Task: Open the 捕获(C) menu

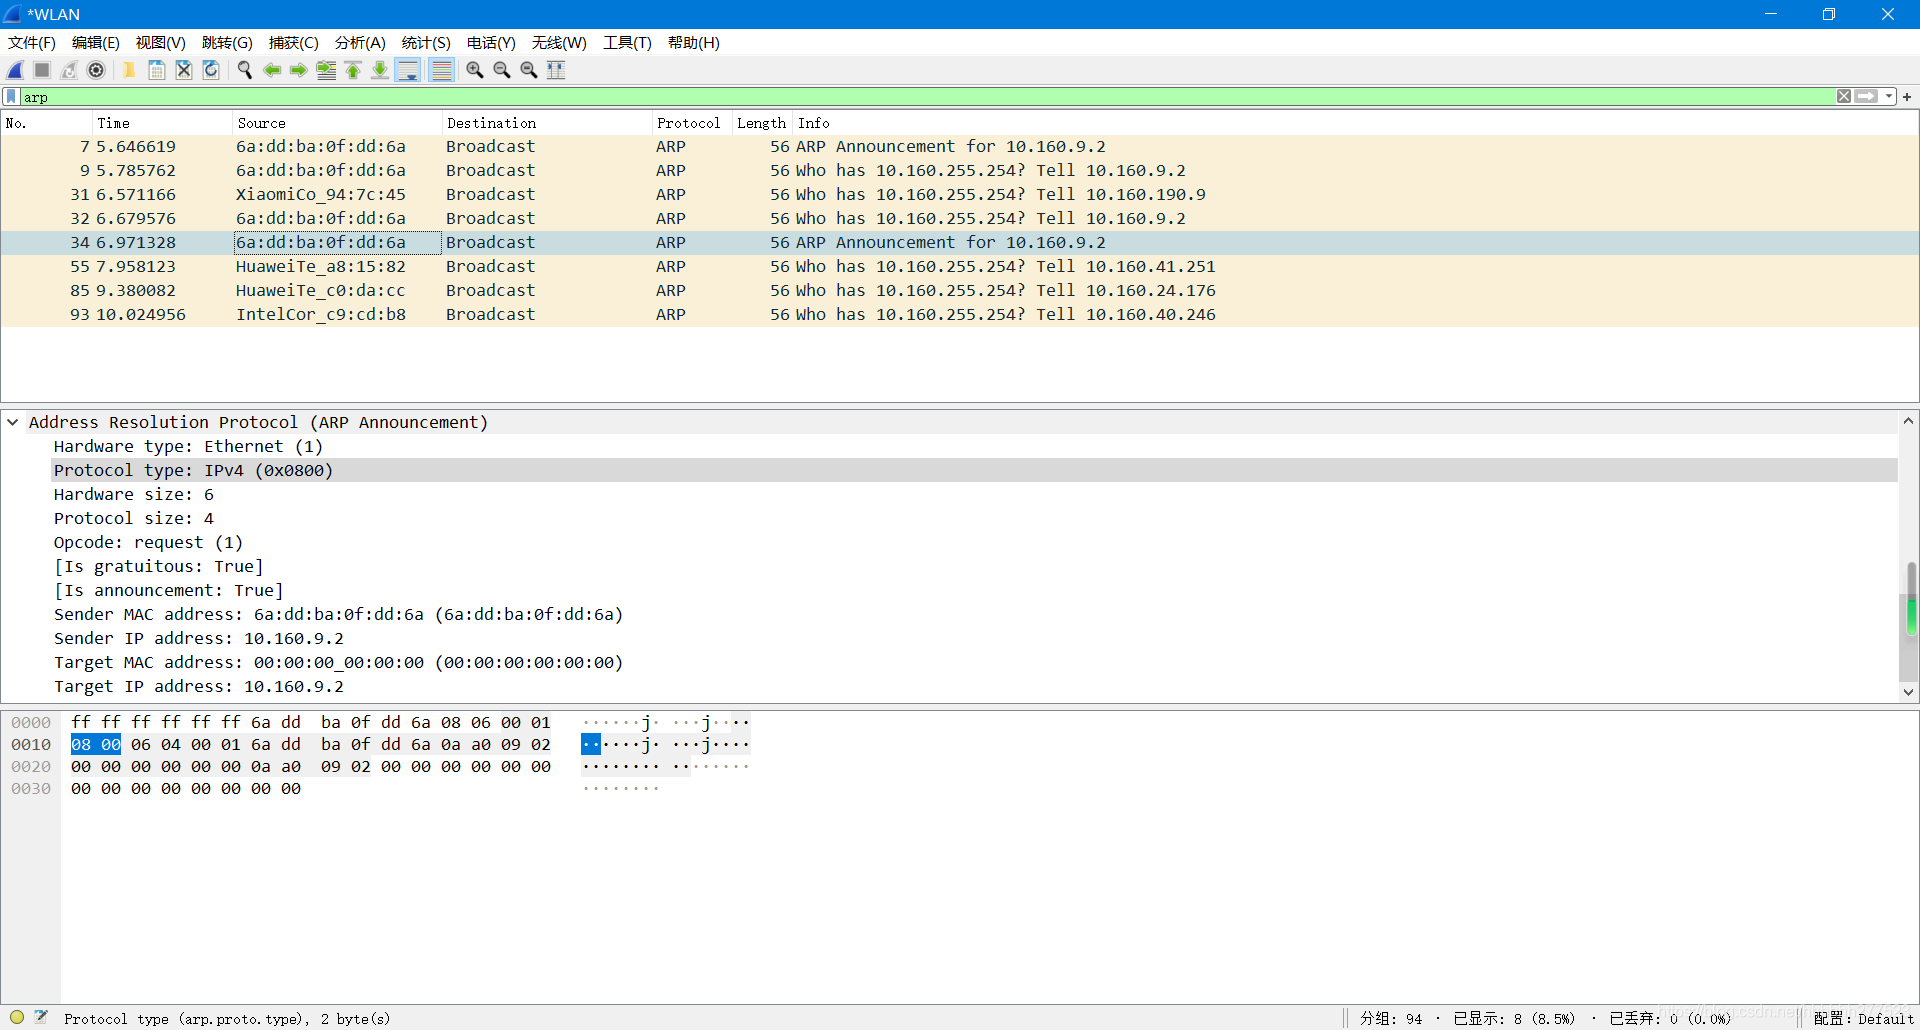Action: (294, 43)
